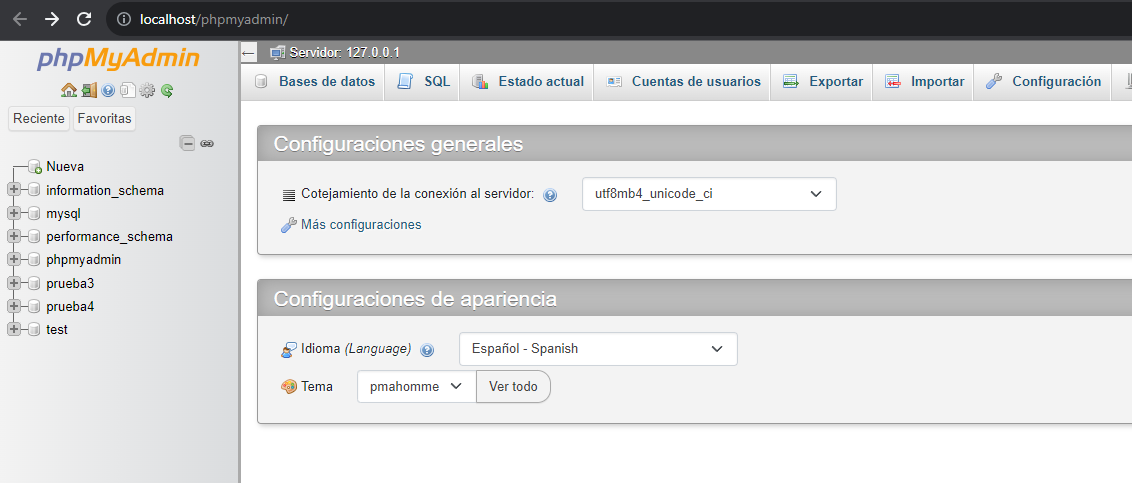
Task: Expand the phpmyadmin database node
Action: 13,260
